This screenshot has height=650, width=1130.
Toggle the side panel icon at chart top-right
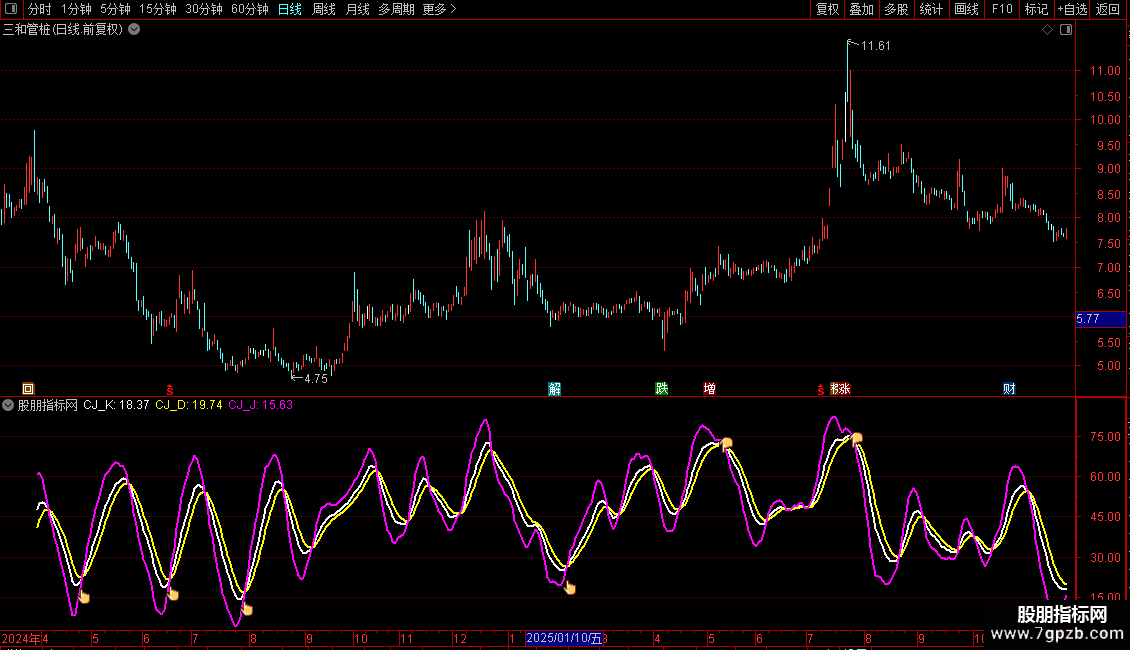(1066, 30)
